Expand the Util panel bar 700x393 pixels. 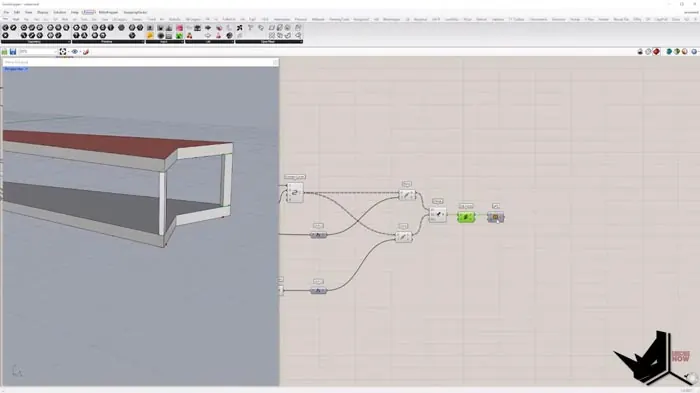click(209, 42)
